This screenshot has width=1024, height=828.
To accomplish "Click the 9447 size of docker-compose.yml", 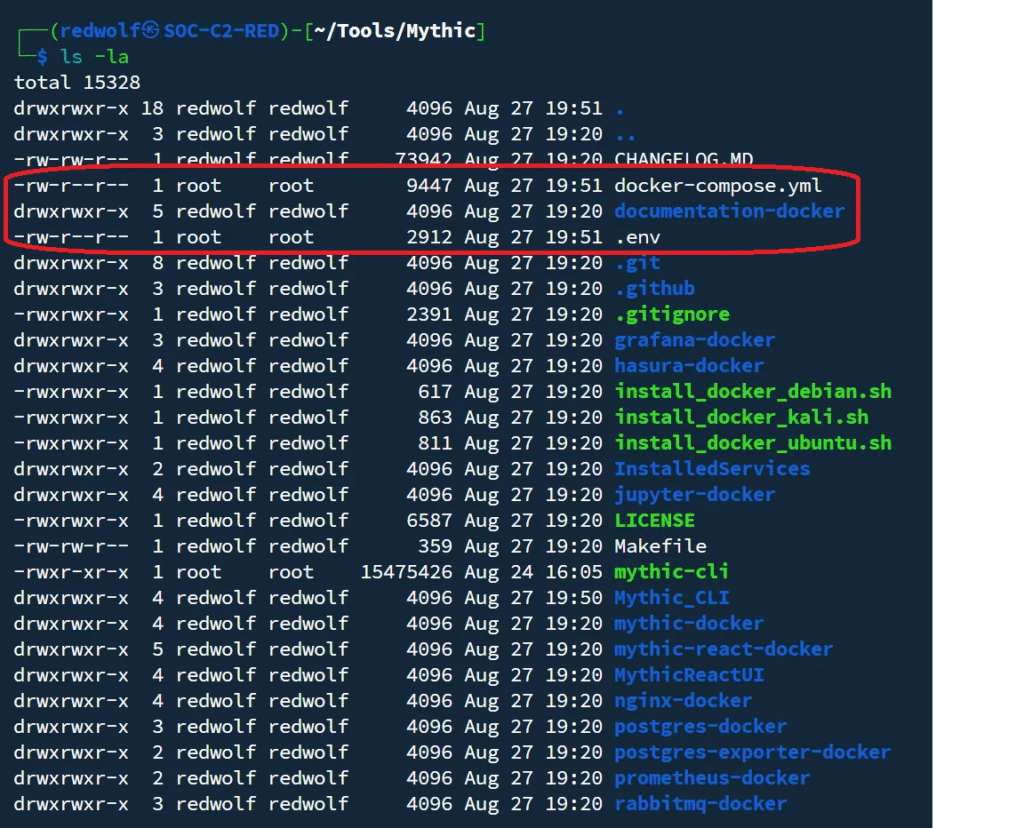I will (429, 185).
